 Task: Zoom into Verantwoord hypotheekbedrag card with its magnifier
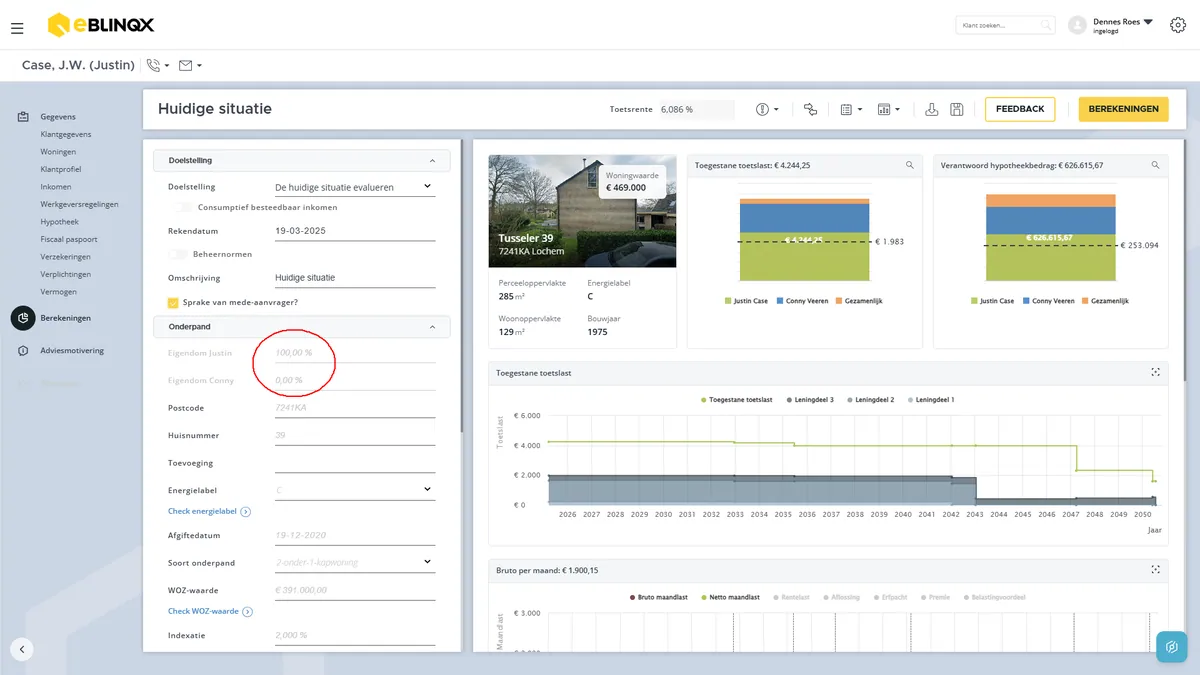(1155, 165)
